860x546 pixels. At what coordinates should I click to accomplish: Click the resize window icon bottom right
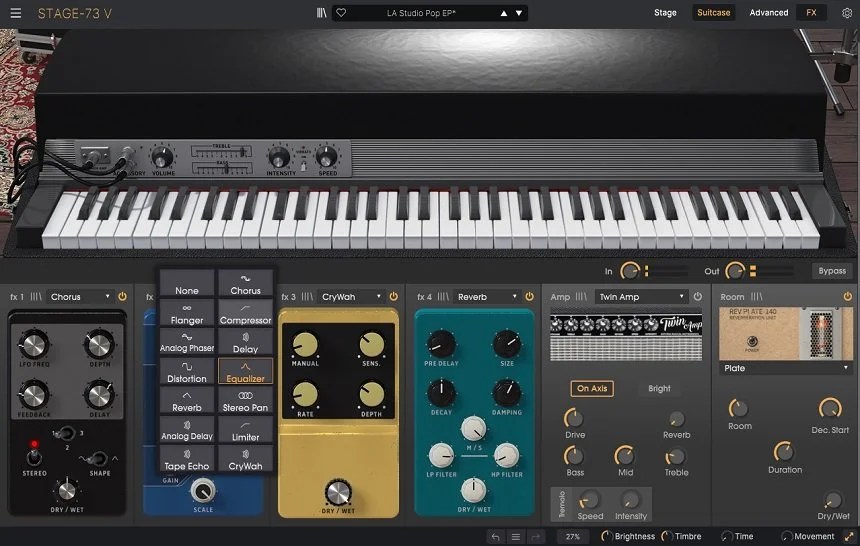850,537
